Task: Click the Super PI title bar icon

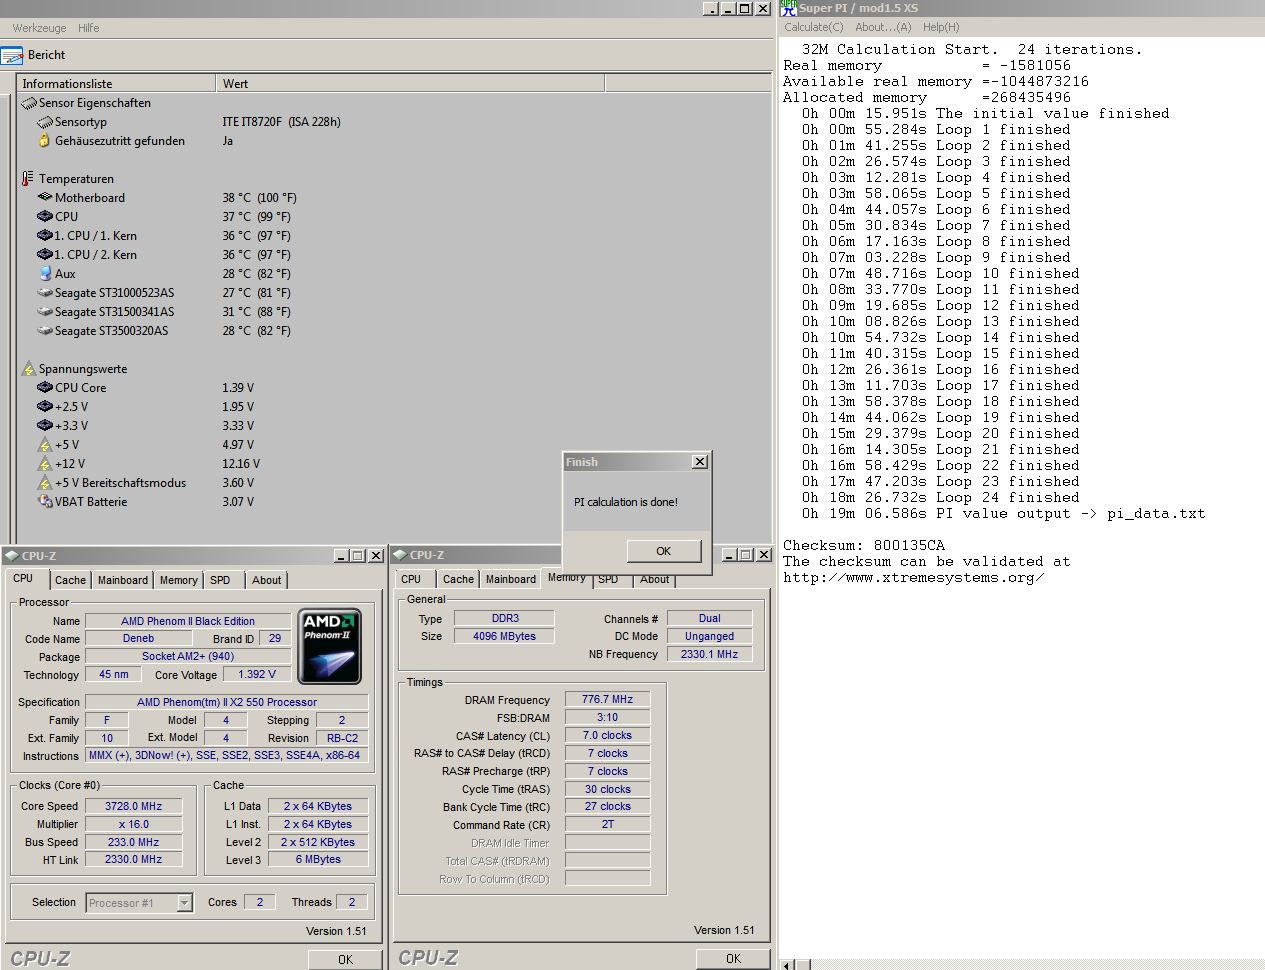Action: pos(788,8)
